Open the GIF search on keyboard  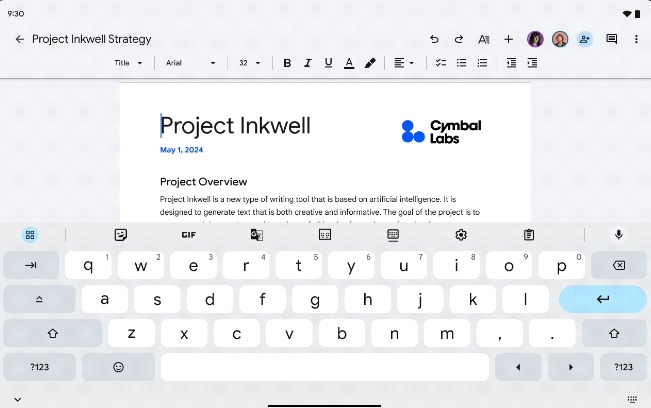pos(188,235)
